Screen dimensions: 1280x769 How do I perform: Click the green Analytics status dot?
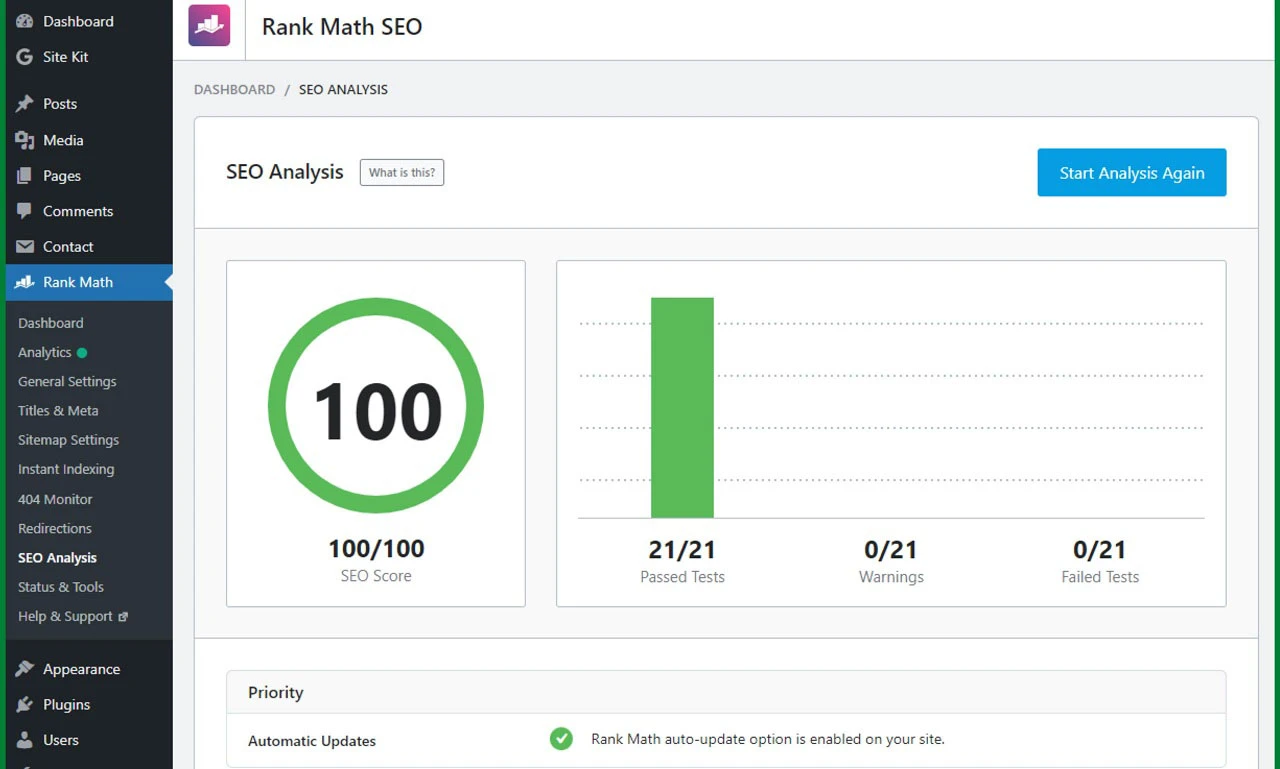[82, 352]
